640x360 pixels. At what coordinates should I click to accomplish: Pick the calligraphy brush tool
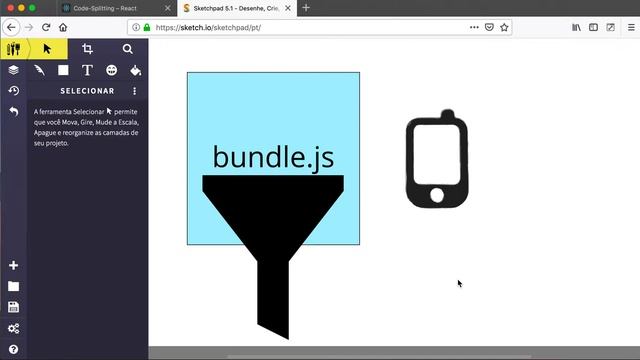click(x=40, y=70)
